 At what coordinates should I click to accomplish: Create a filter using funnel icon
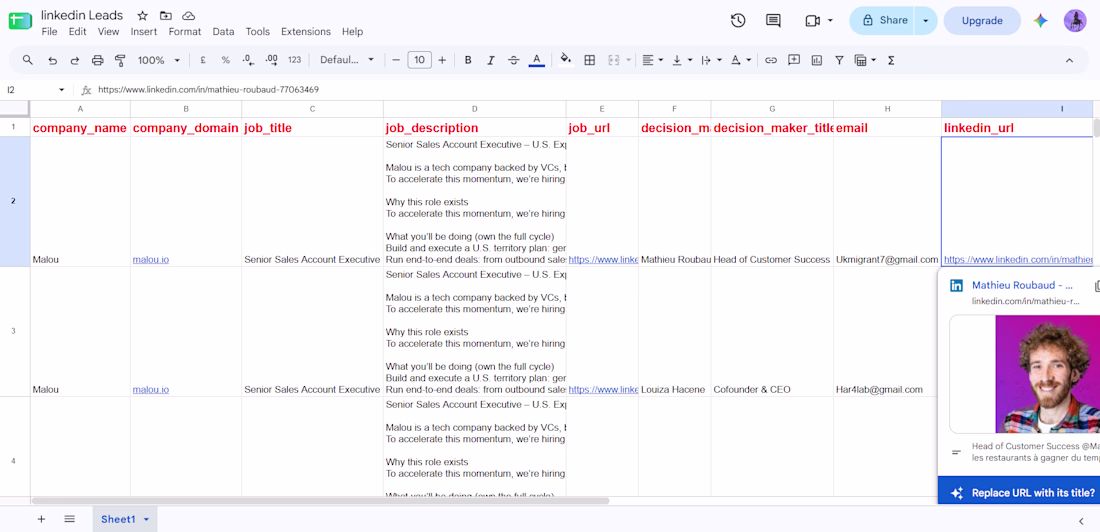tap(839, 60)
